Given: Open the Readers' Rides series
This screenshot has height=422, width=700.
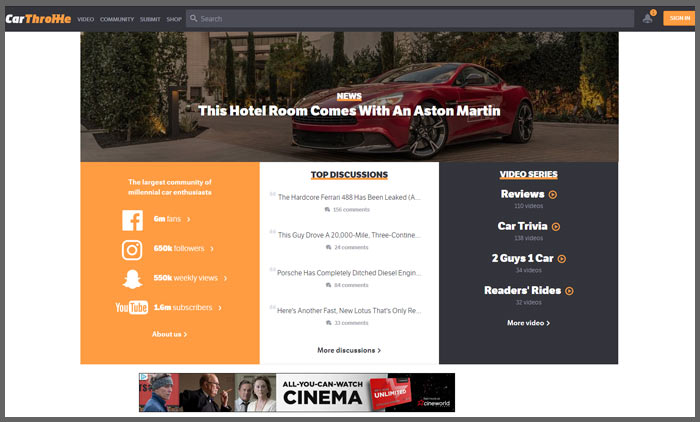Looking at the screenshot, I should click(x=523, y=291).
